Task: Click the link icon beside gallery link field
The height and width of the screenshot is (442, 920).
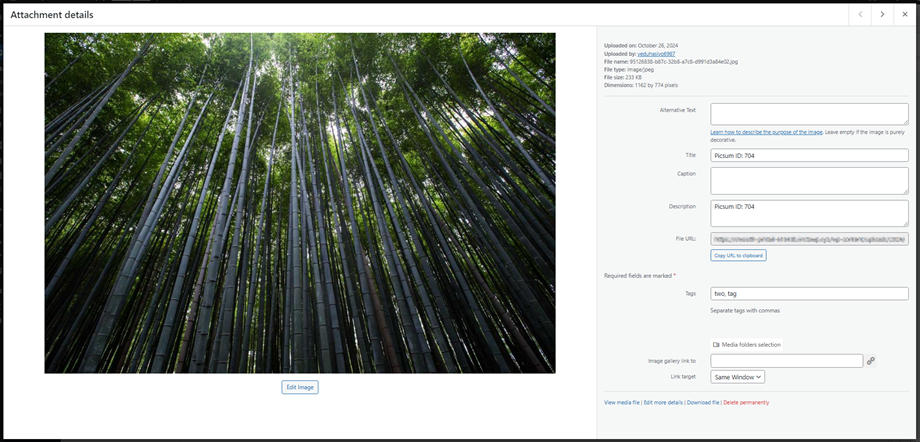Action: tap(871, 361)
